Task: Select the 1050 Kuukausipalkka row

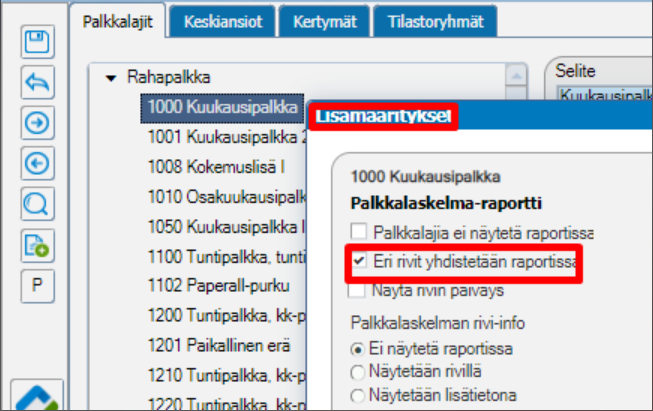Action: [227, 227]
